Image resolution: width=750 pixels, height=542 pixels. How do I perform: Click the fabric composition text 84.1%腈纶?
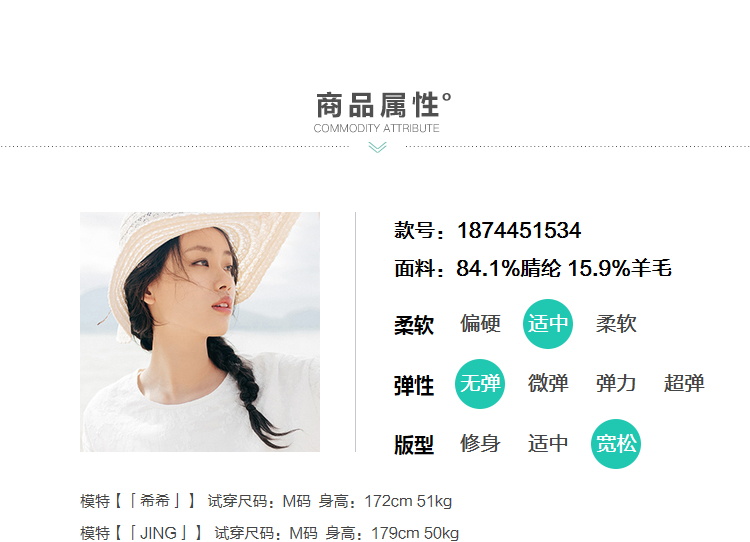pyautogui.click(x=509, y=268)
